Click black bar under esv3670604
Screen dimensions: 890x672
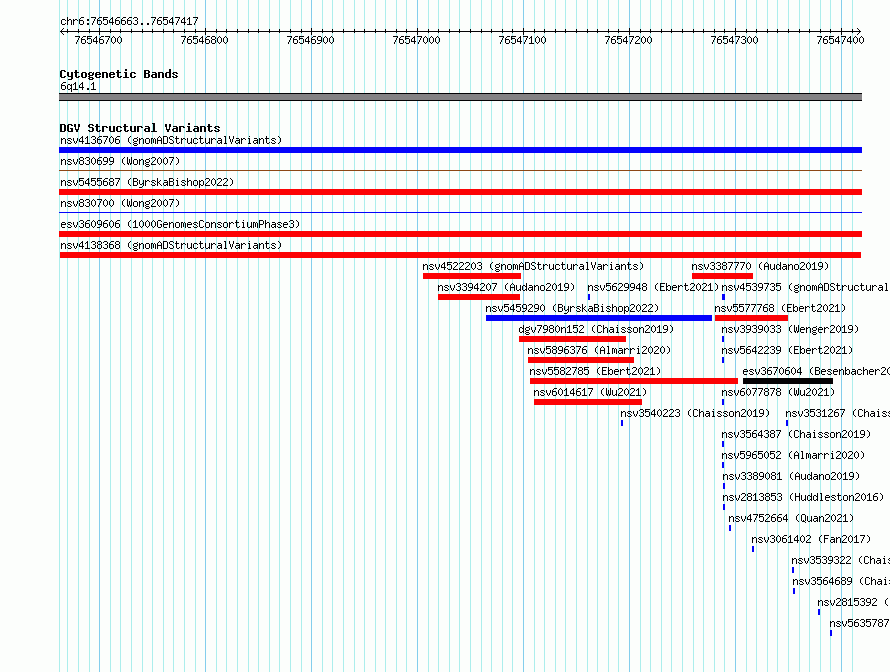point(788,381)
